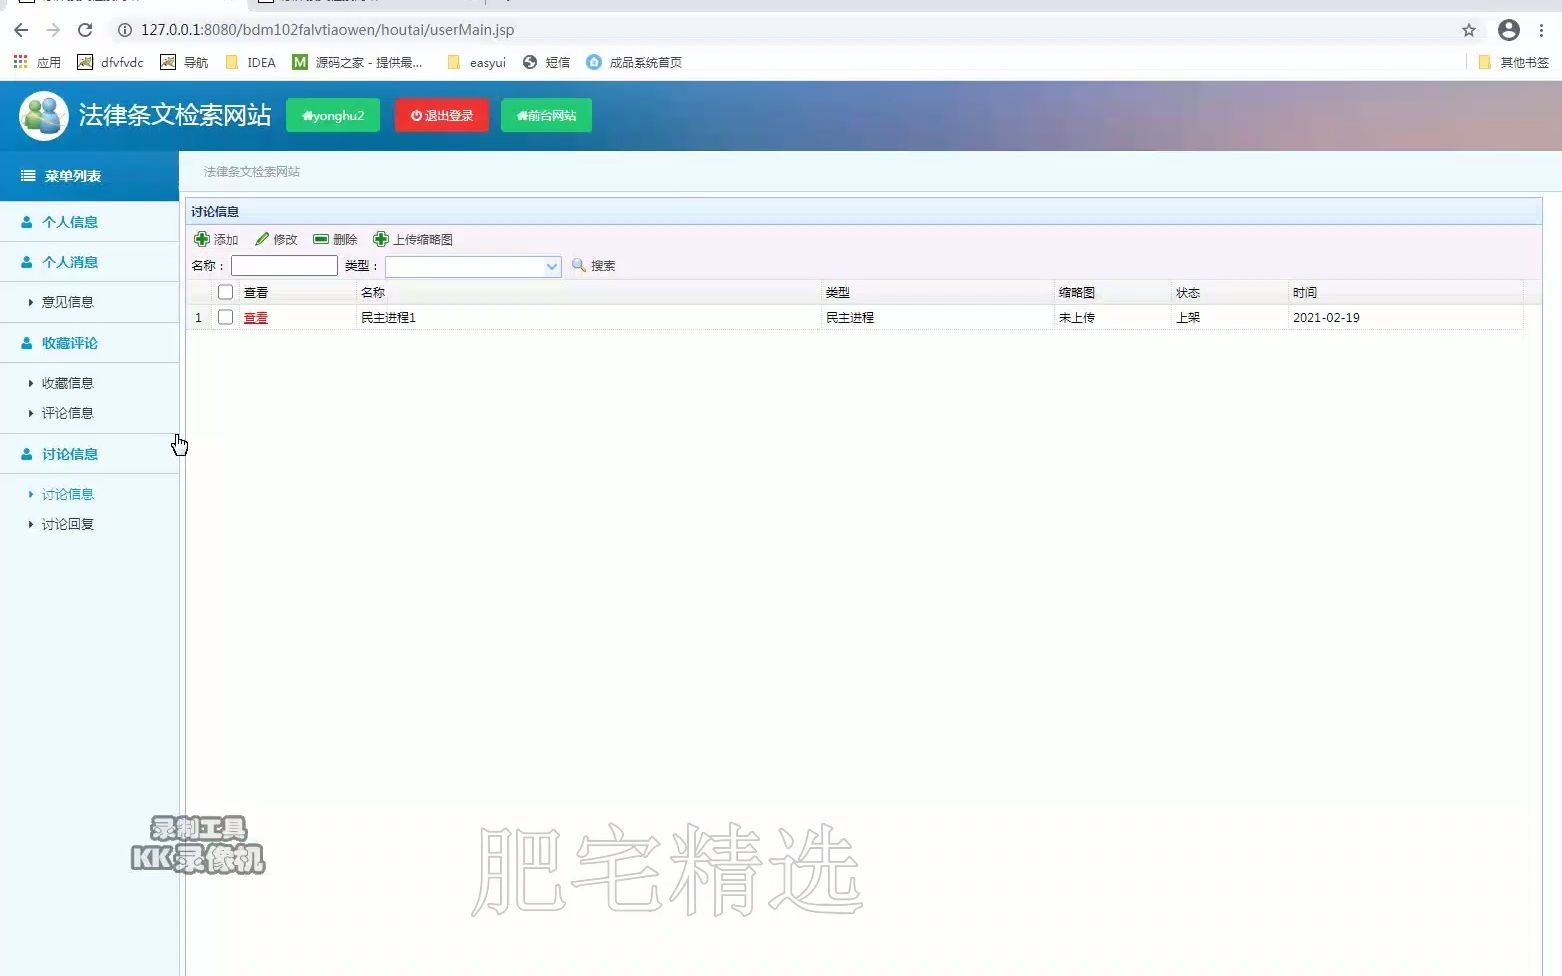Sort by the 状态 column header

(1230, 292)
